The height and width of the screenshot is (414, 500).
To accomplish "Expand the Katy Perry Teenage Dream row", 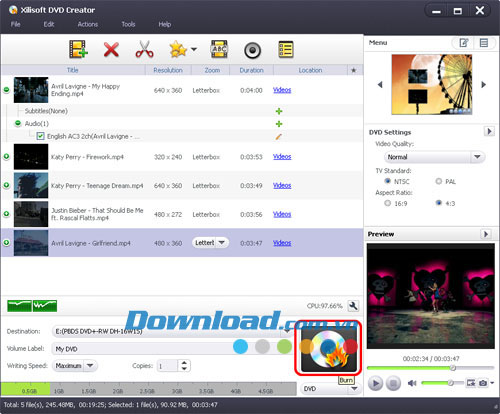I will [6, 185].
